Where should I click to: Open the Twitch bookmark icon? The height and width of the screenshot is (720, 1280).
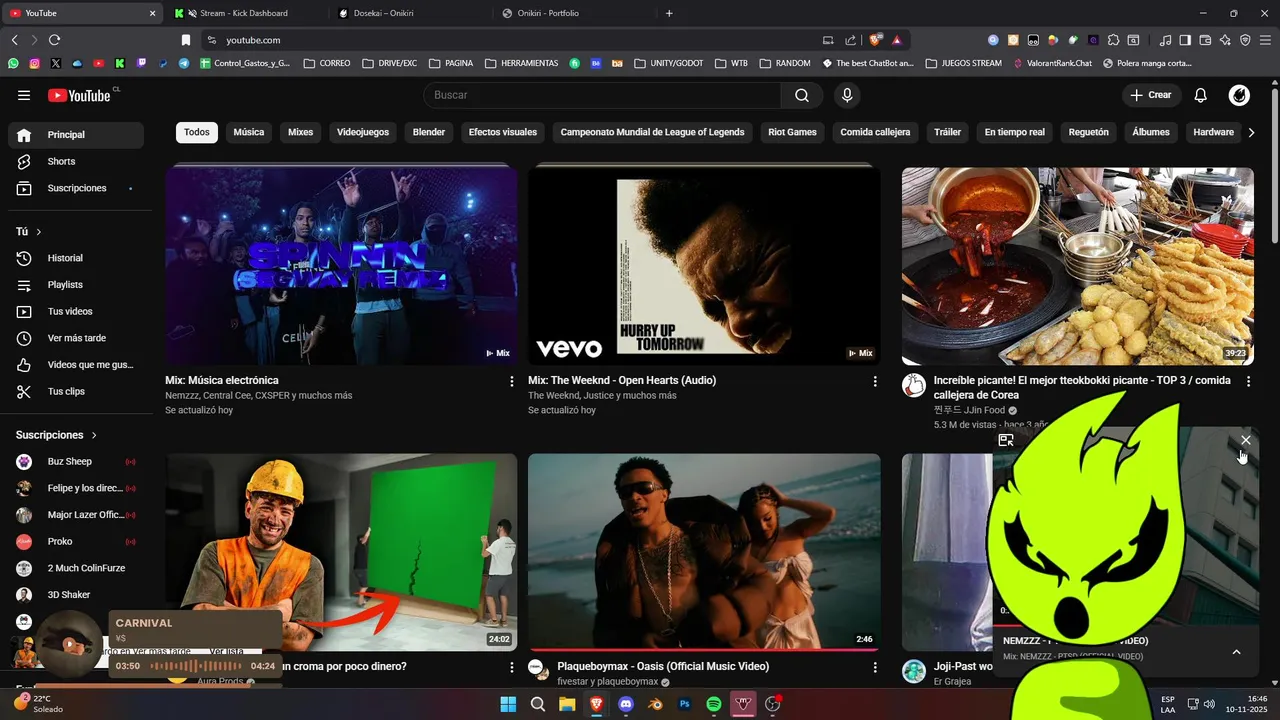coord(141,63)
